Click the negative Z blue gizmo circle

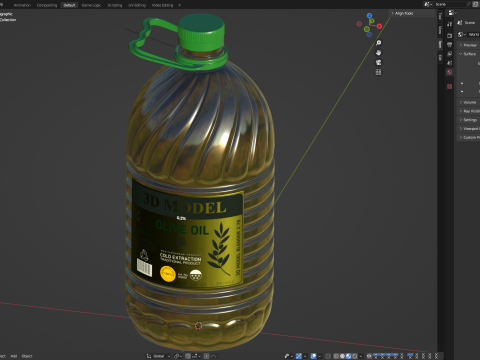tap(369, 34)
